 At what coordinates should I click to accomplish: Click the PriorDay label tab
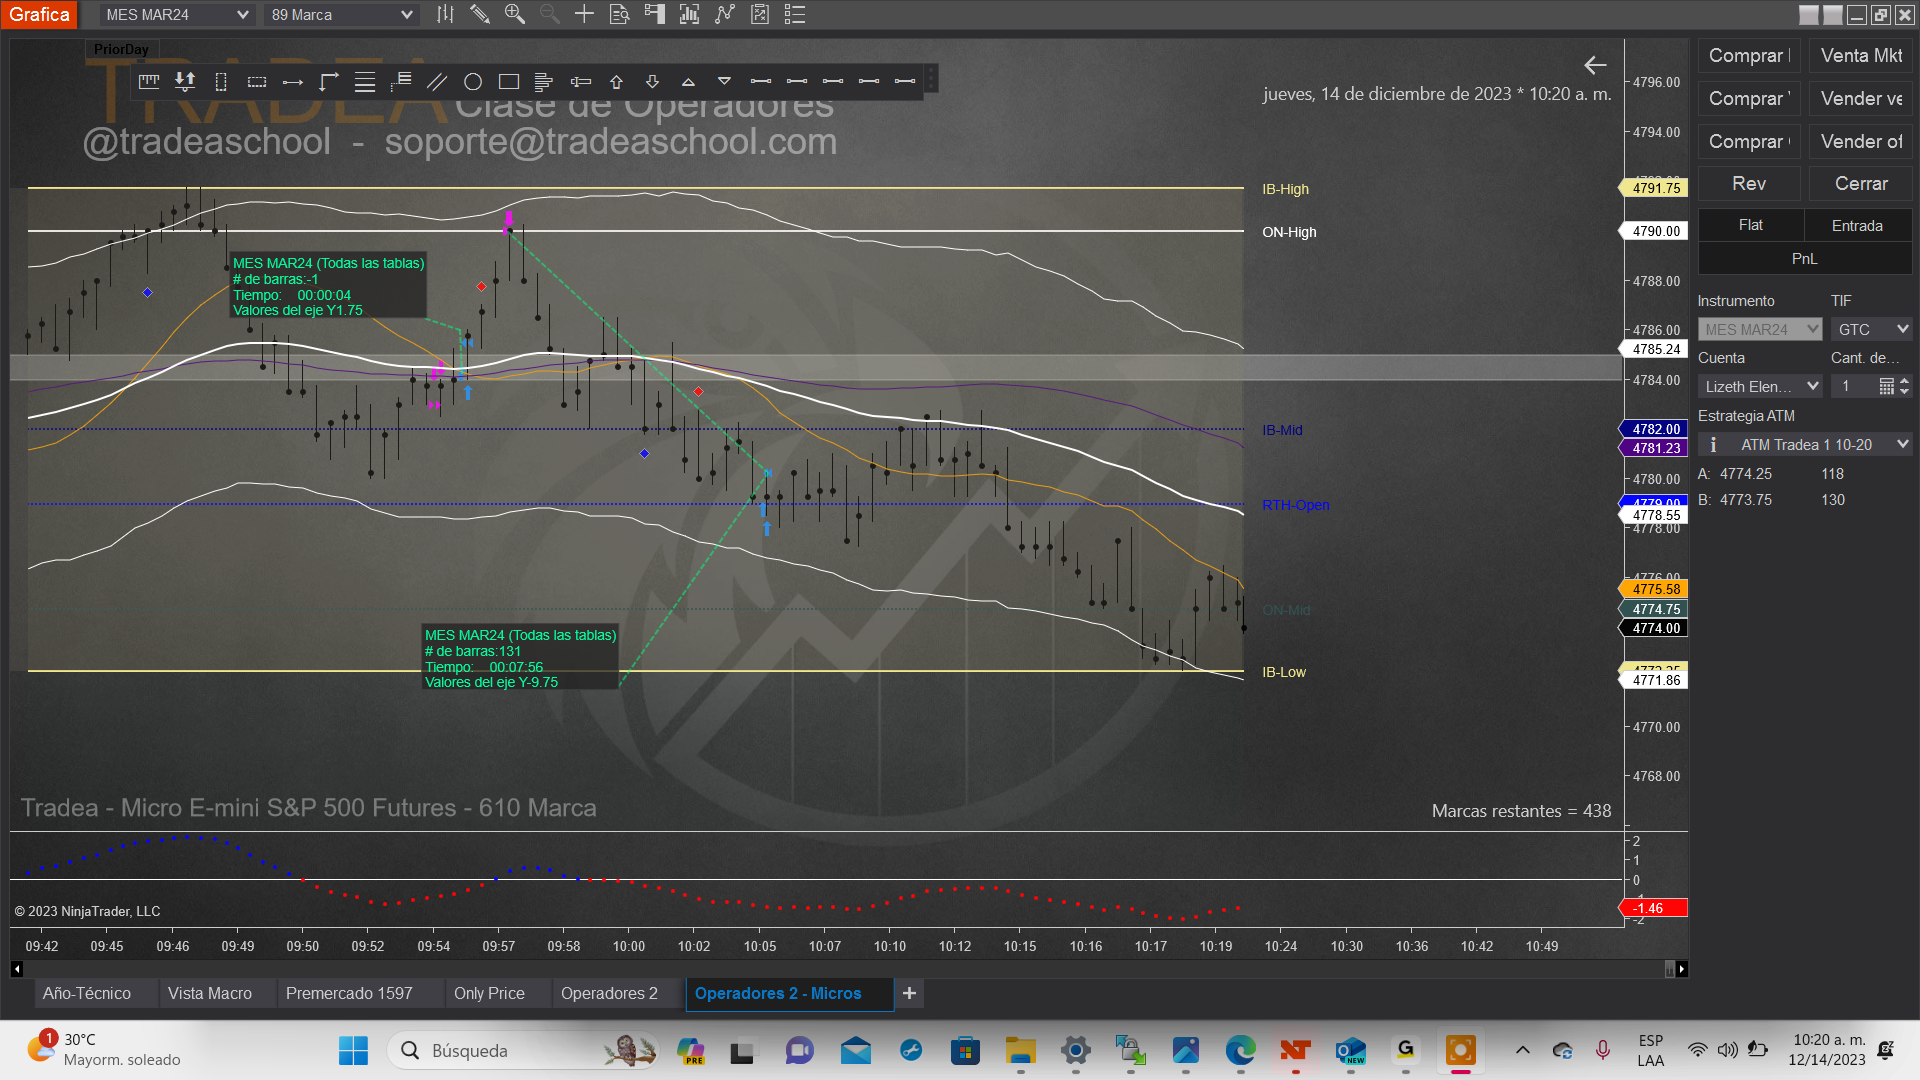(x=121, y=49)
